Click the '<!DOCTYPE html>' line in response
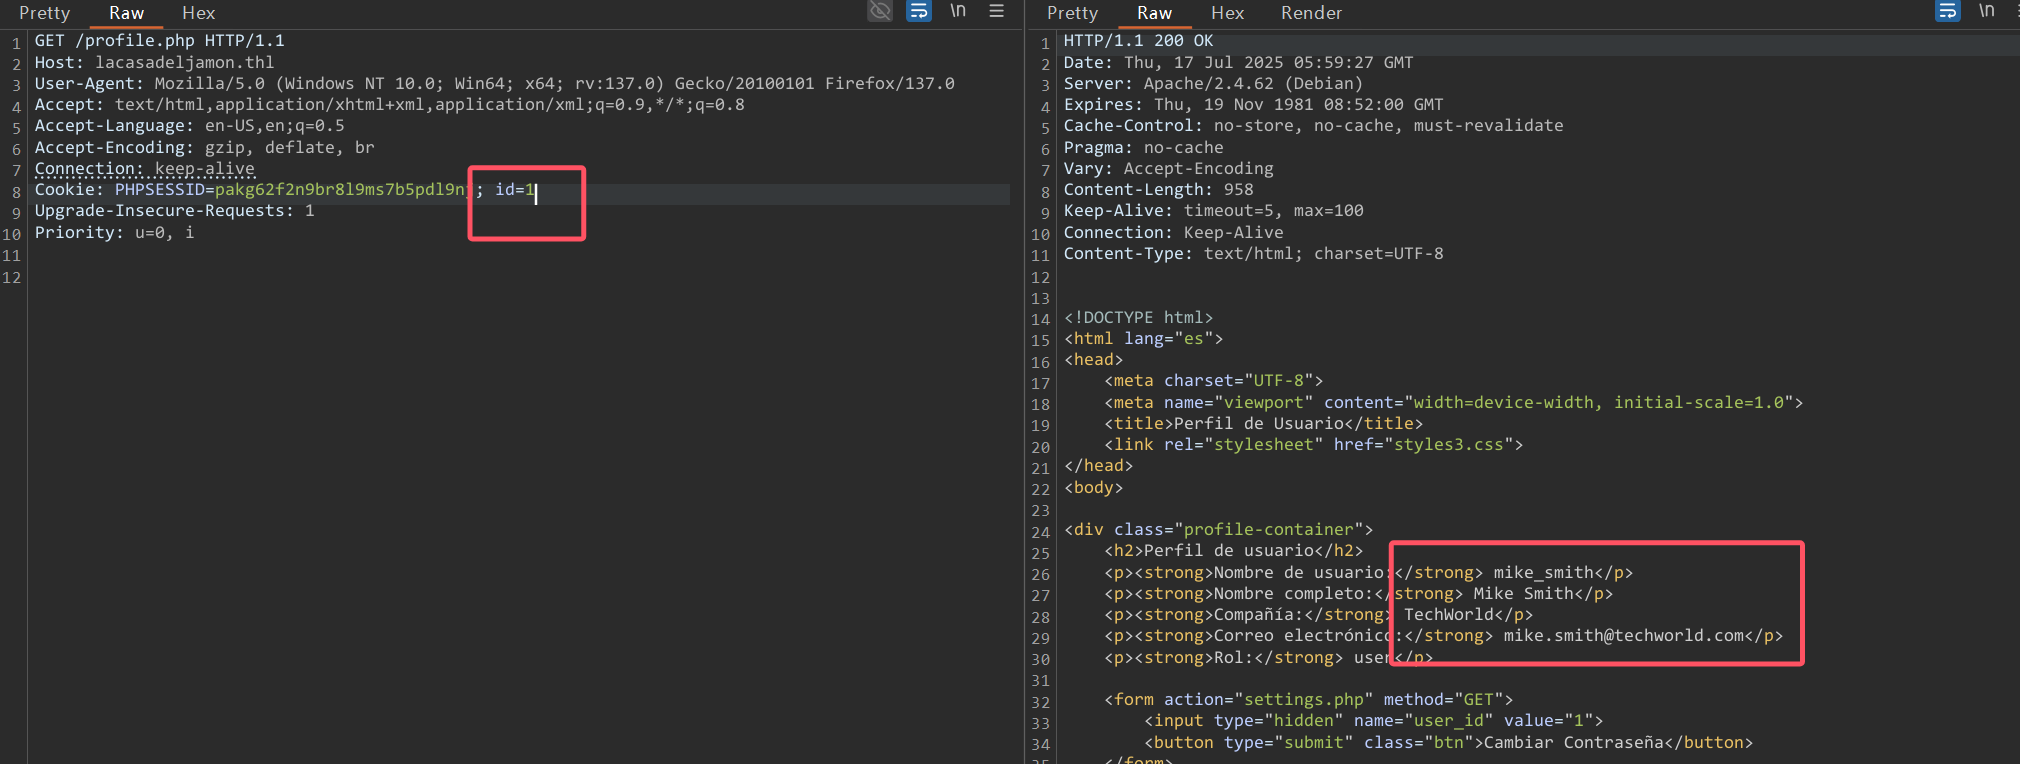This screenshot has width=2020, height=764. click(1139, 318)
